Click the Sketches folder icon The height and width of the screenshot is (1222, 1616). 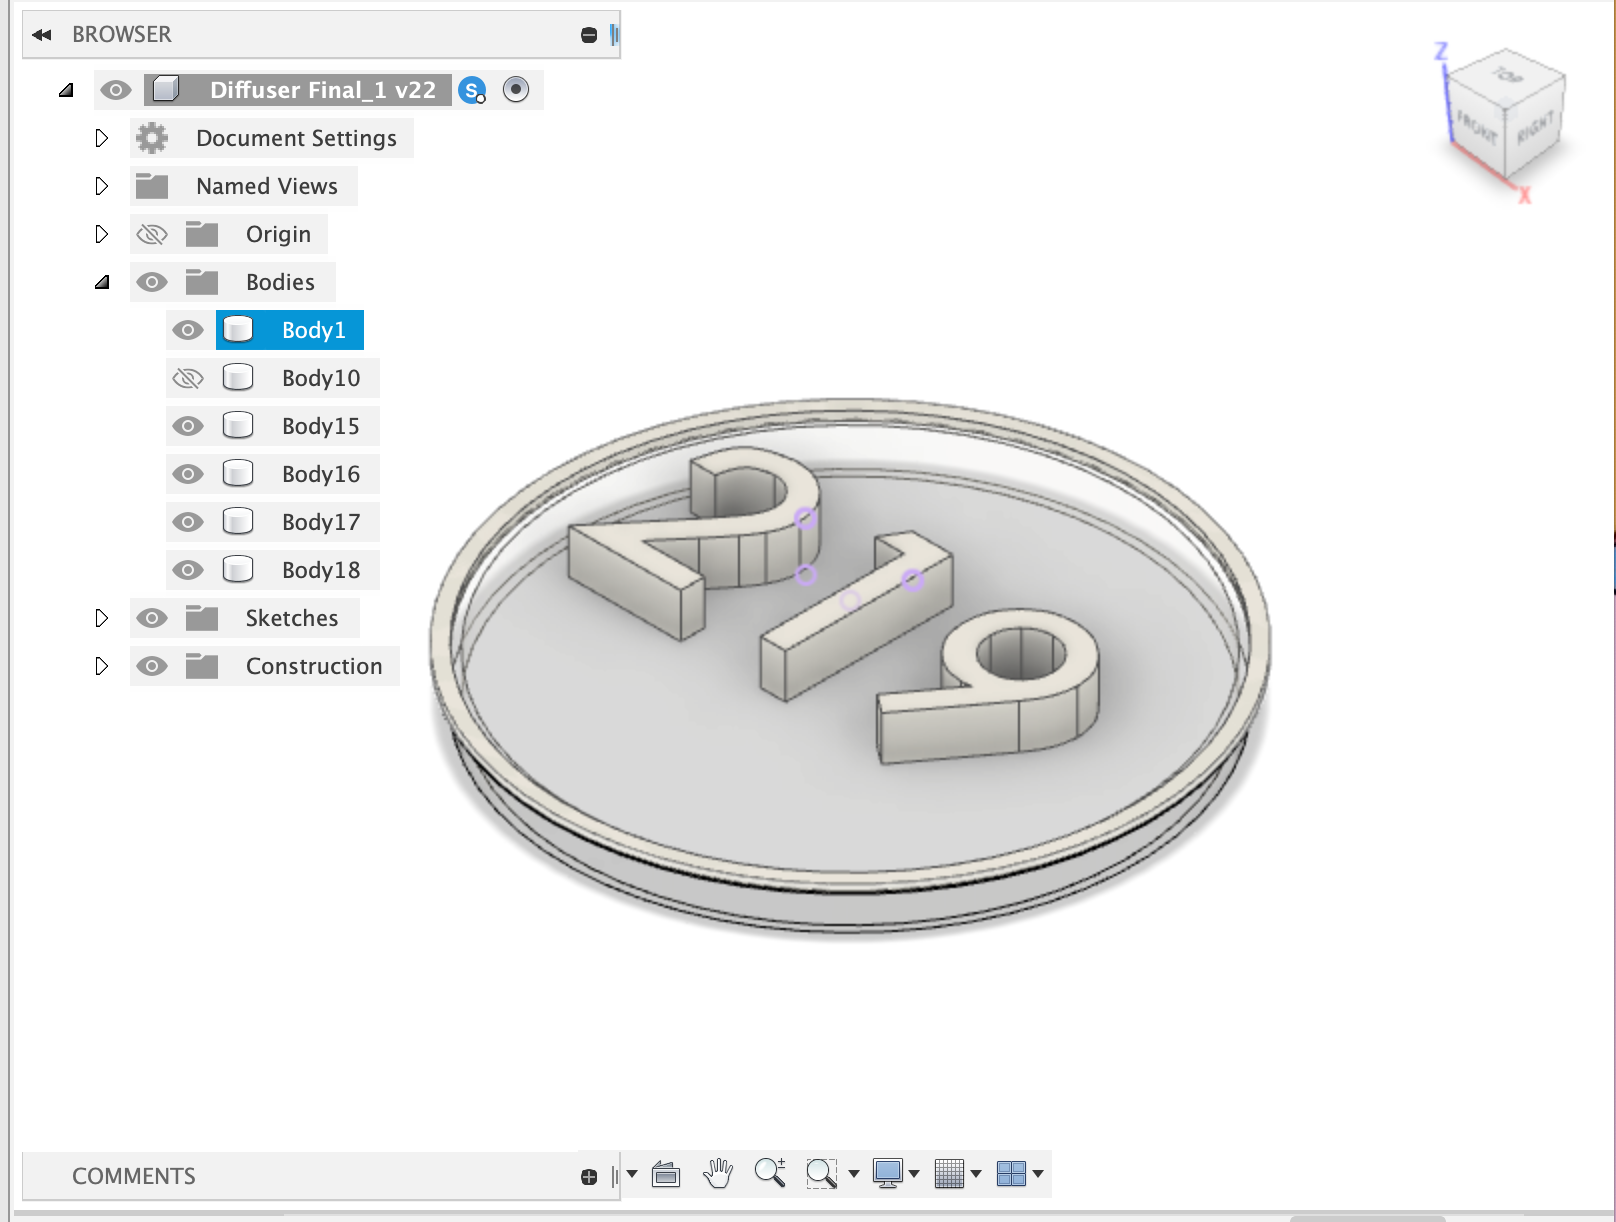(202, 618)
